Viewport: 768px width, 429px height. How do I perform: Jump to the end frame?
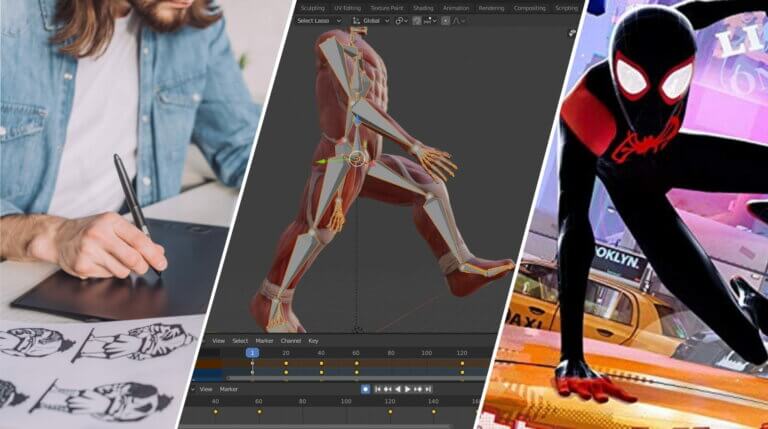[x=428, y=389]
